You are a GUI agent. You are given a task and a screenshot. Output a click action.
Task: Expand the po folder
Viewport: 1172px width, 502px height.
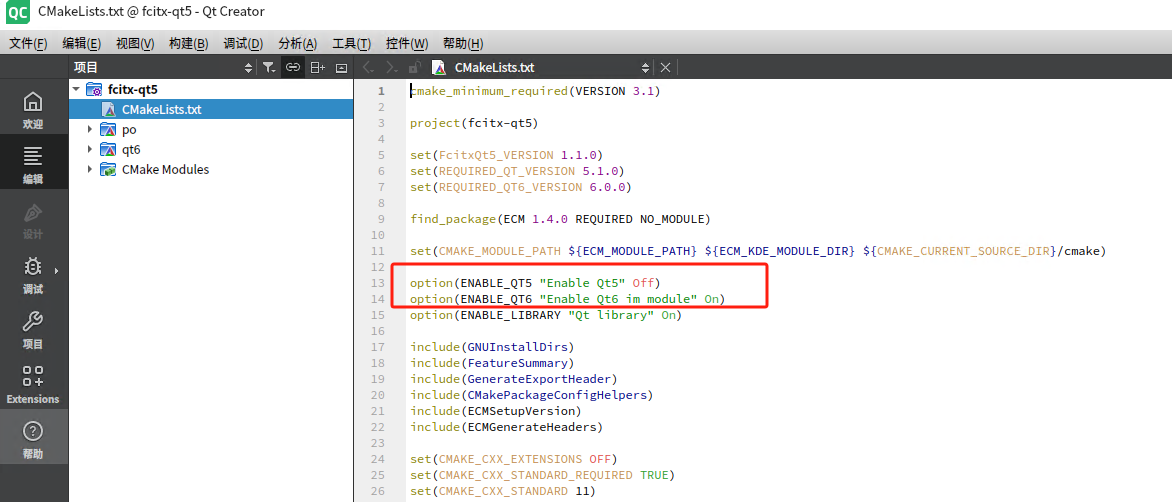pyautogui.click(x=91, y=129)
